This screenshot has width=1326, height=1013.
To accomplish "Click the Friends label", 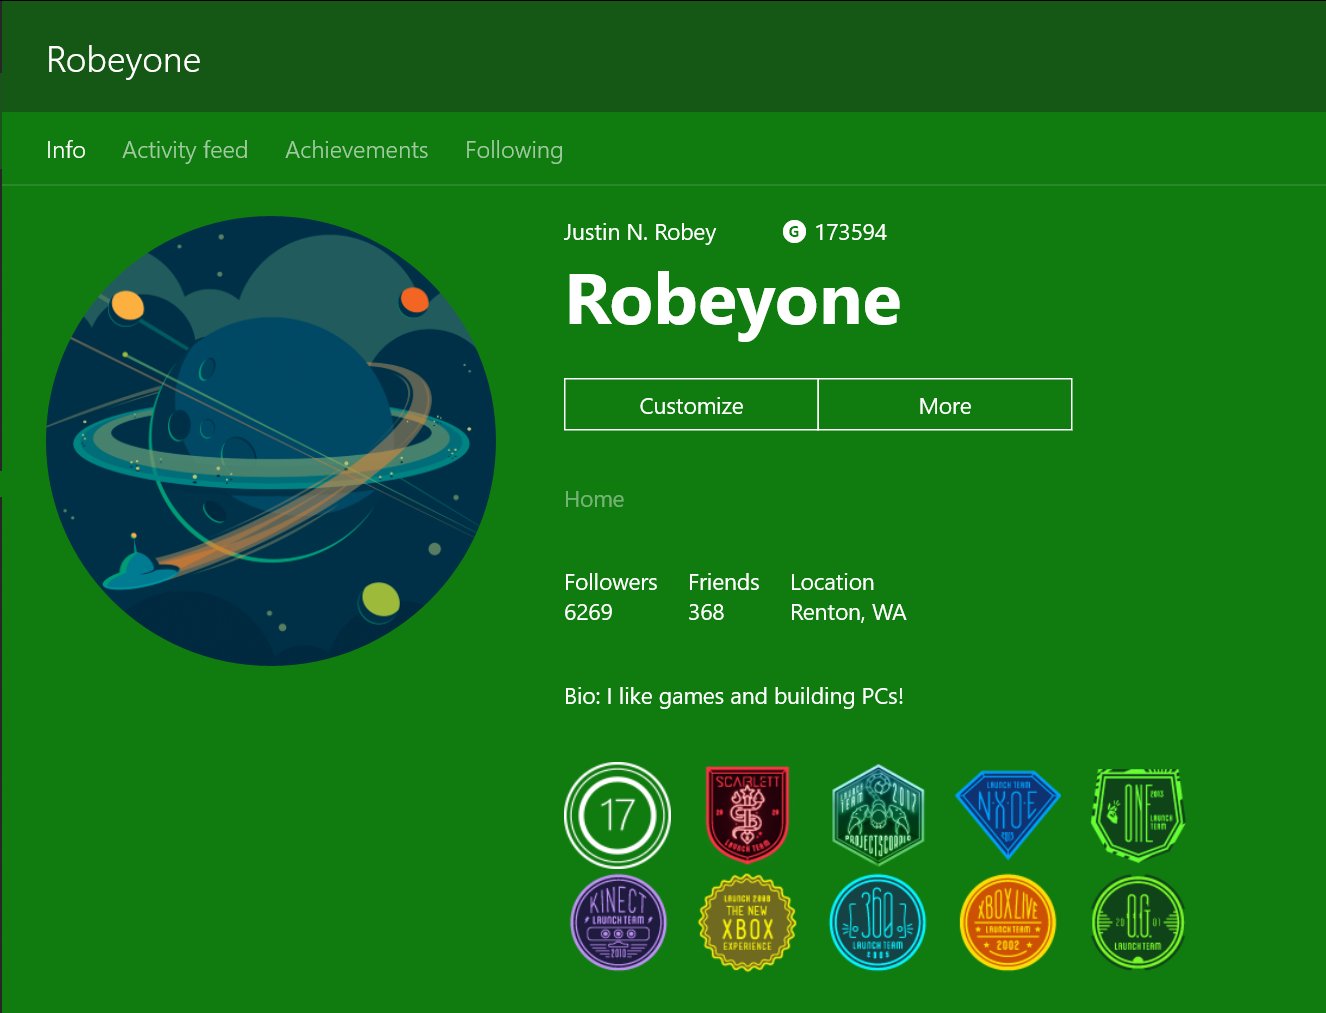I will [x=724, y=582].
